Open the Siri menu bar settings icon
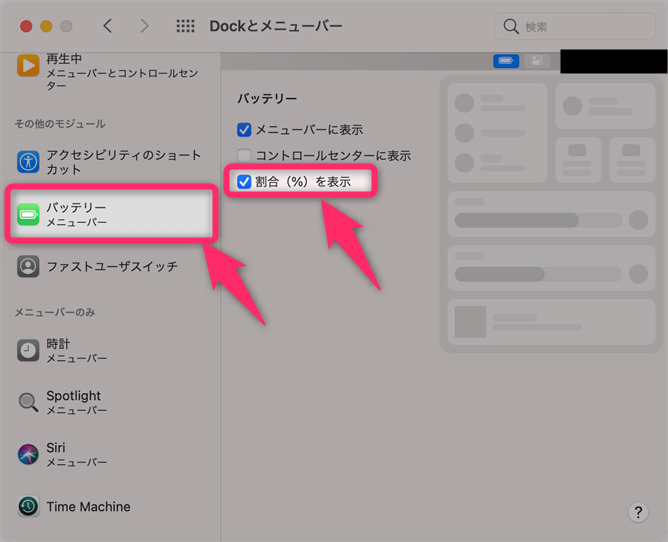Viewport: 668px width, 542px height. click(x=29, y=455)
